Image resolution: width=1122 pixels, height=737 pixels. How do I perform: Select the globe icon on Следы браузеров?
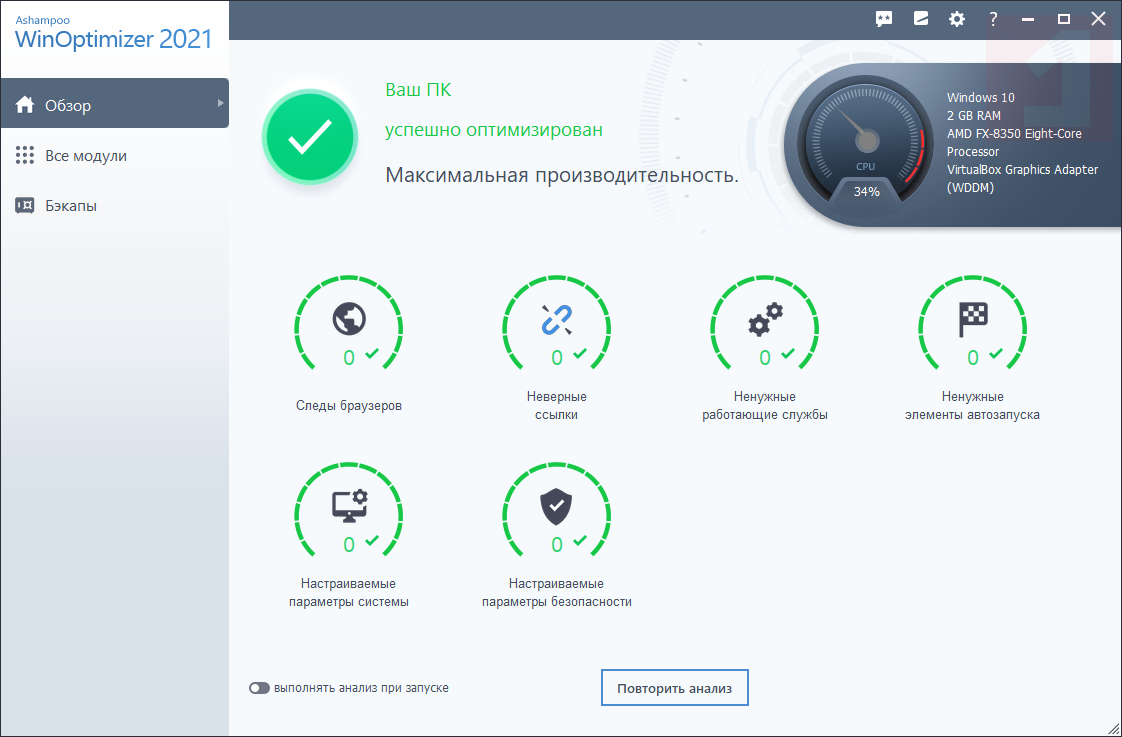(348, 320)
